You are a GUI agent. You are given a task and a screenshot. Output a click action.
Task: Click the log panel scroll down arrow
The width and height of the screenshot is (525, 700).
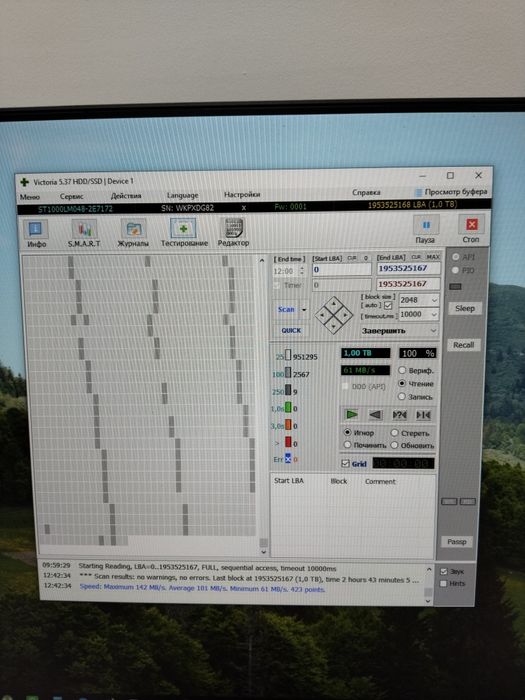point(428,601)
